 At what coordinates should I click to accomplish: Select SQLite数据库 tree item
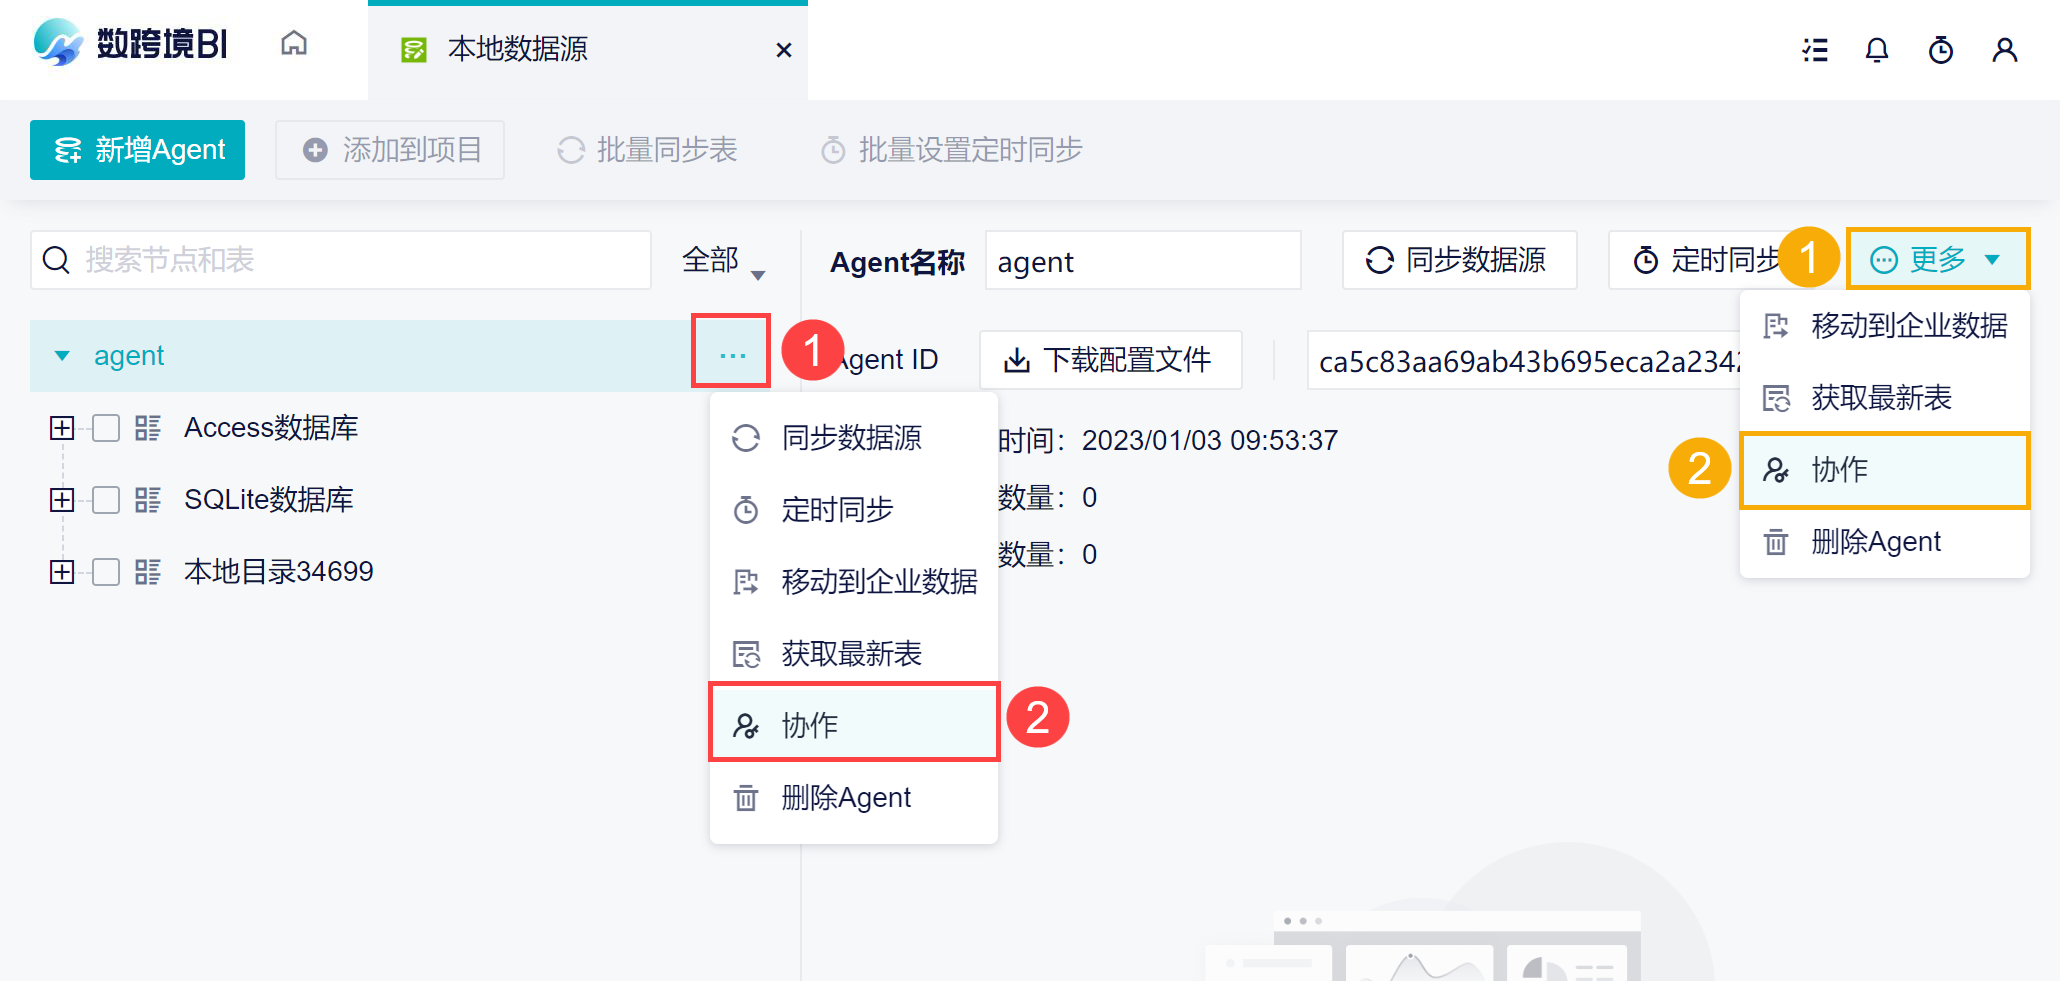[x=268, y=500]
